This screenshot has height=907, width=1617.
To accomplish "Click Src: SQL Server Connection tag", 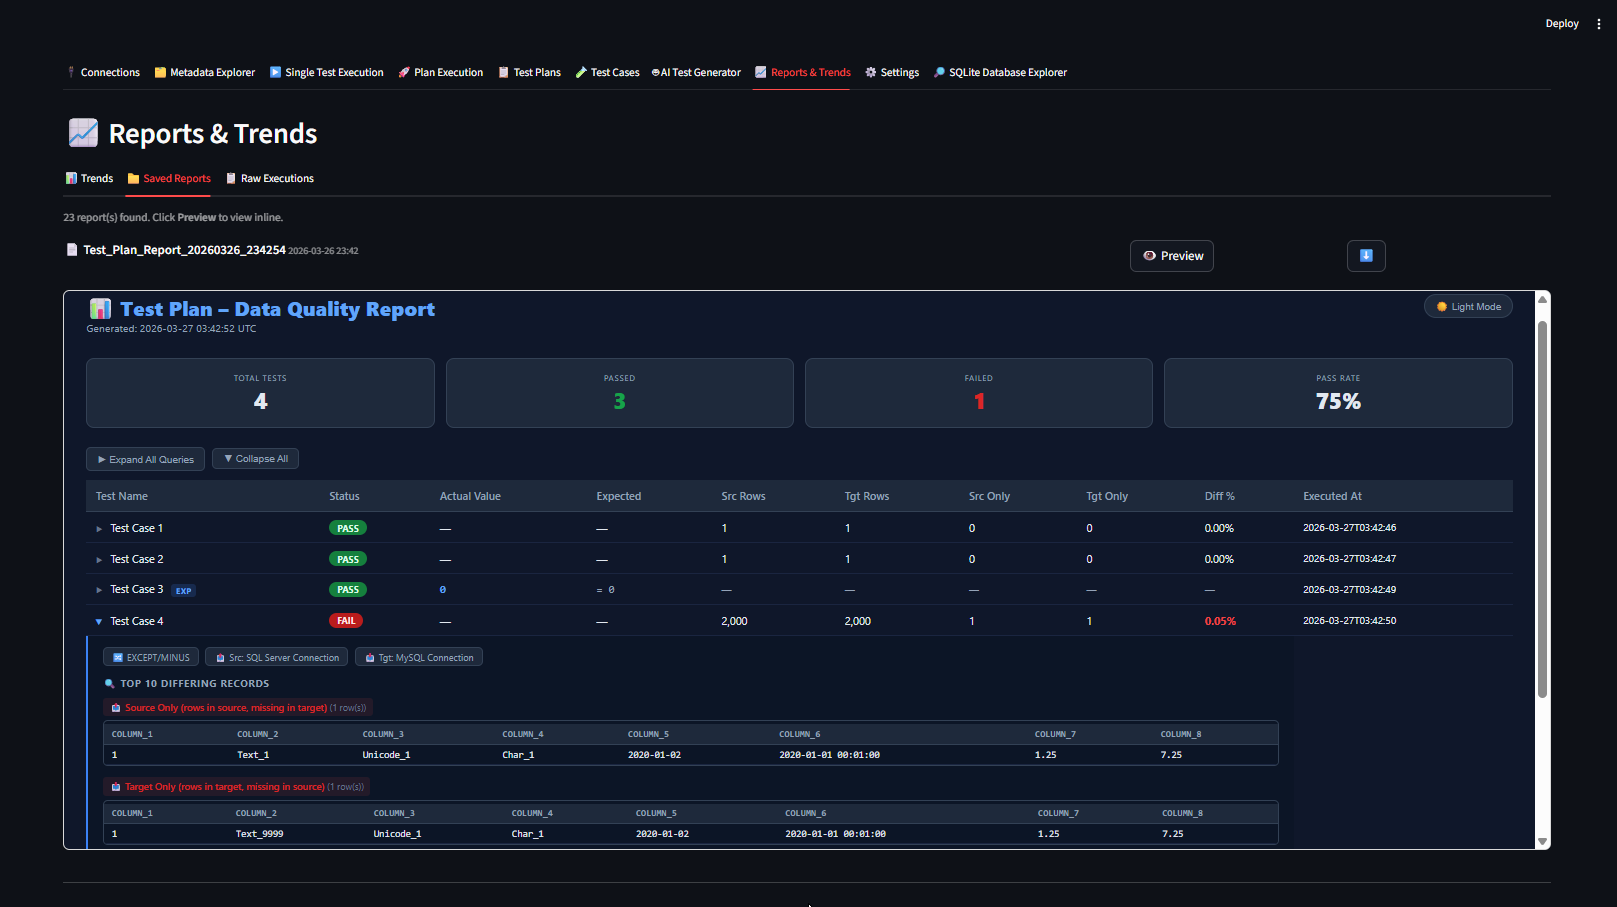I will pos(277,657).
